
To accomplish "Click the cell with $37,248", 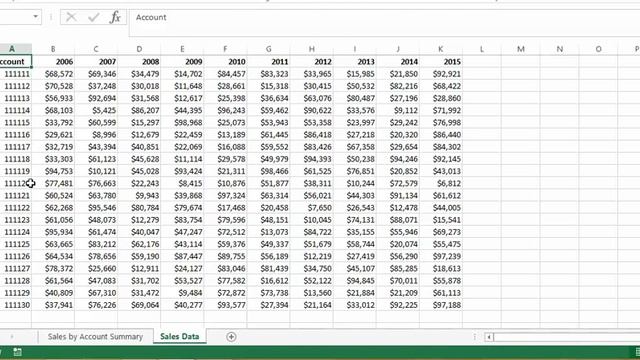I will (x=96, y=86).
